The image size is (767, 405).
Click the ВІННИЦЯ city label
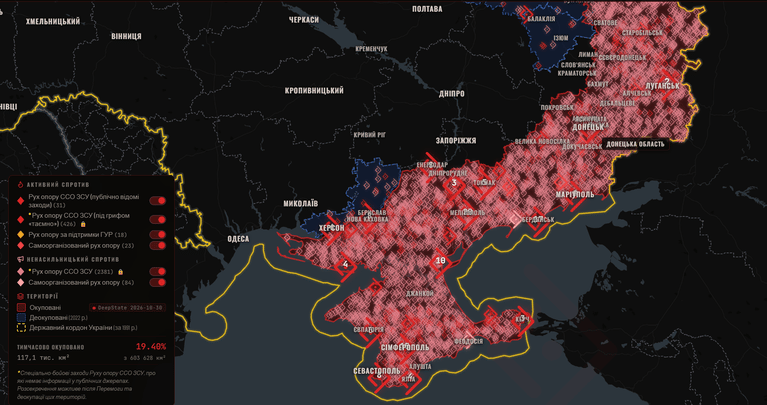[x=126, y=36]
